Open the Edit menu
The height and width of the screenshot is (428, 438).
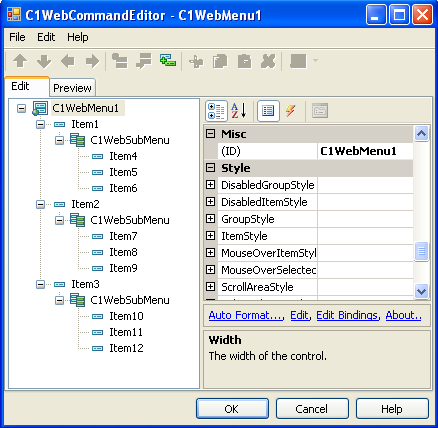[46, 37]
